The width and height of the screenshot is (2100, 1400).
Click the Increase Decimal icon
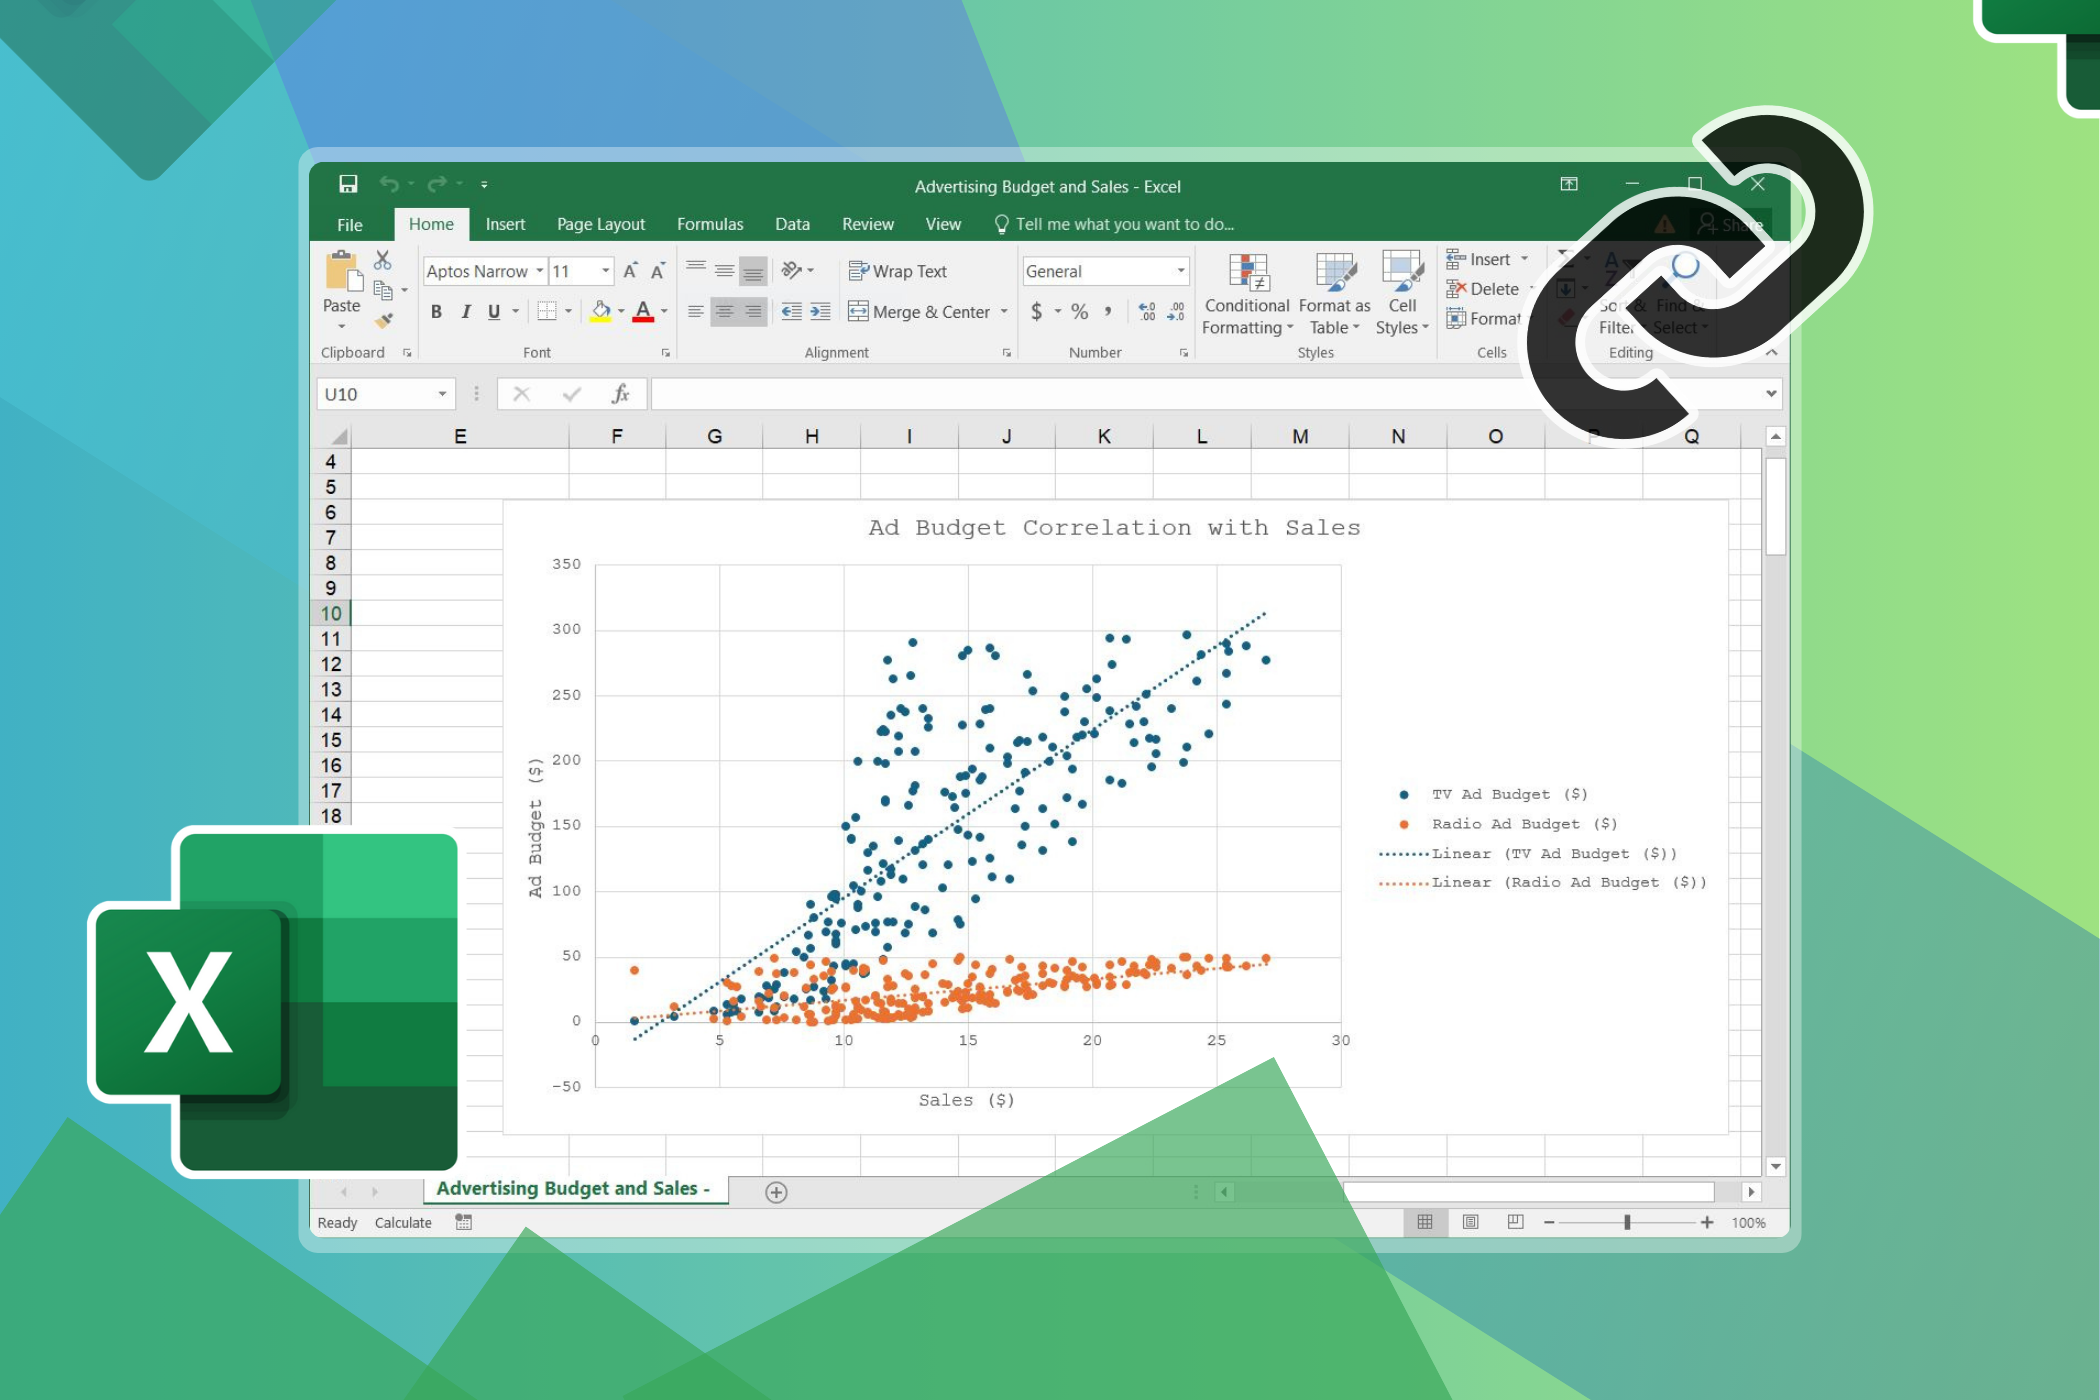[x=1147, y=311]
